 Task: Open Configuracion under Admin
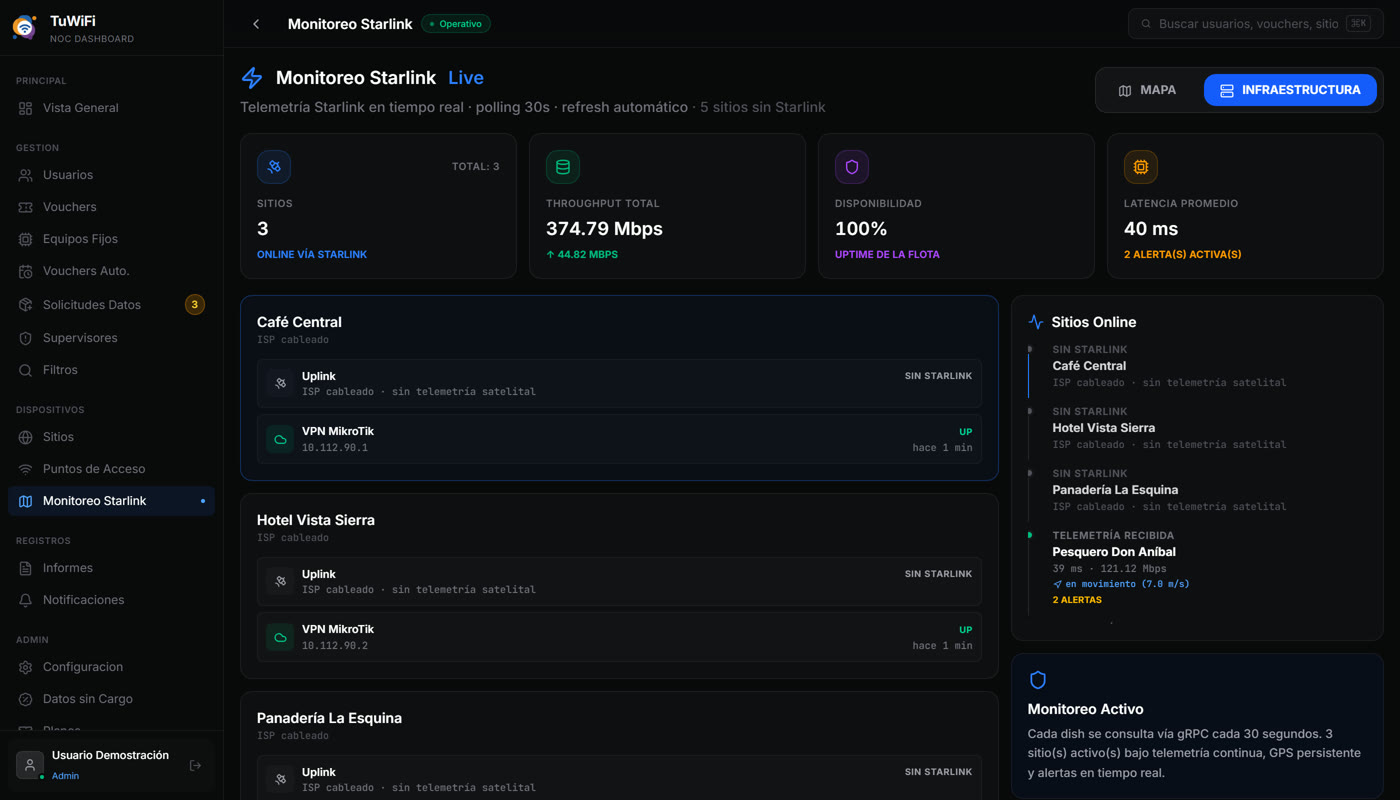[111, 667]
